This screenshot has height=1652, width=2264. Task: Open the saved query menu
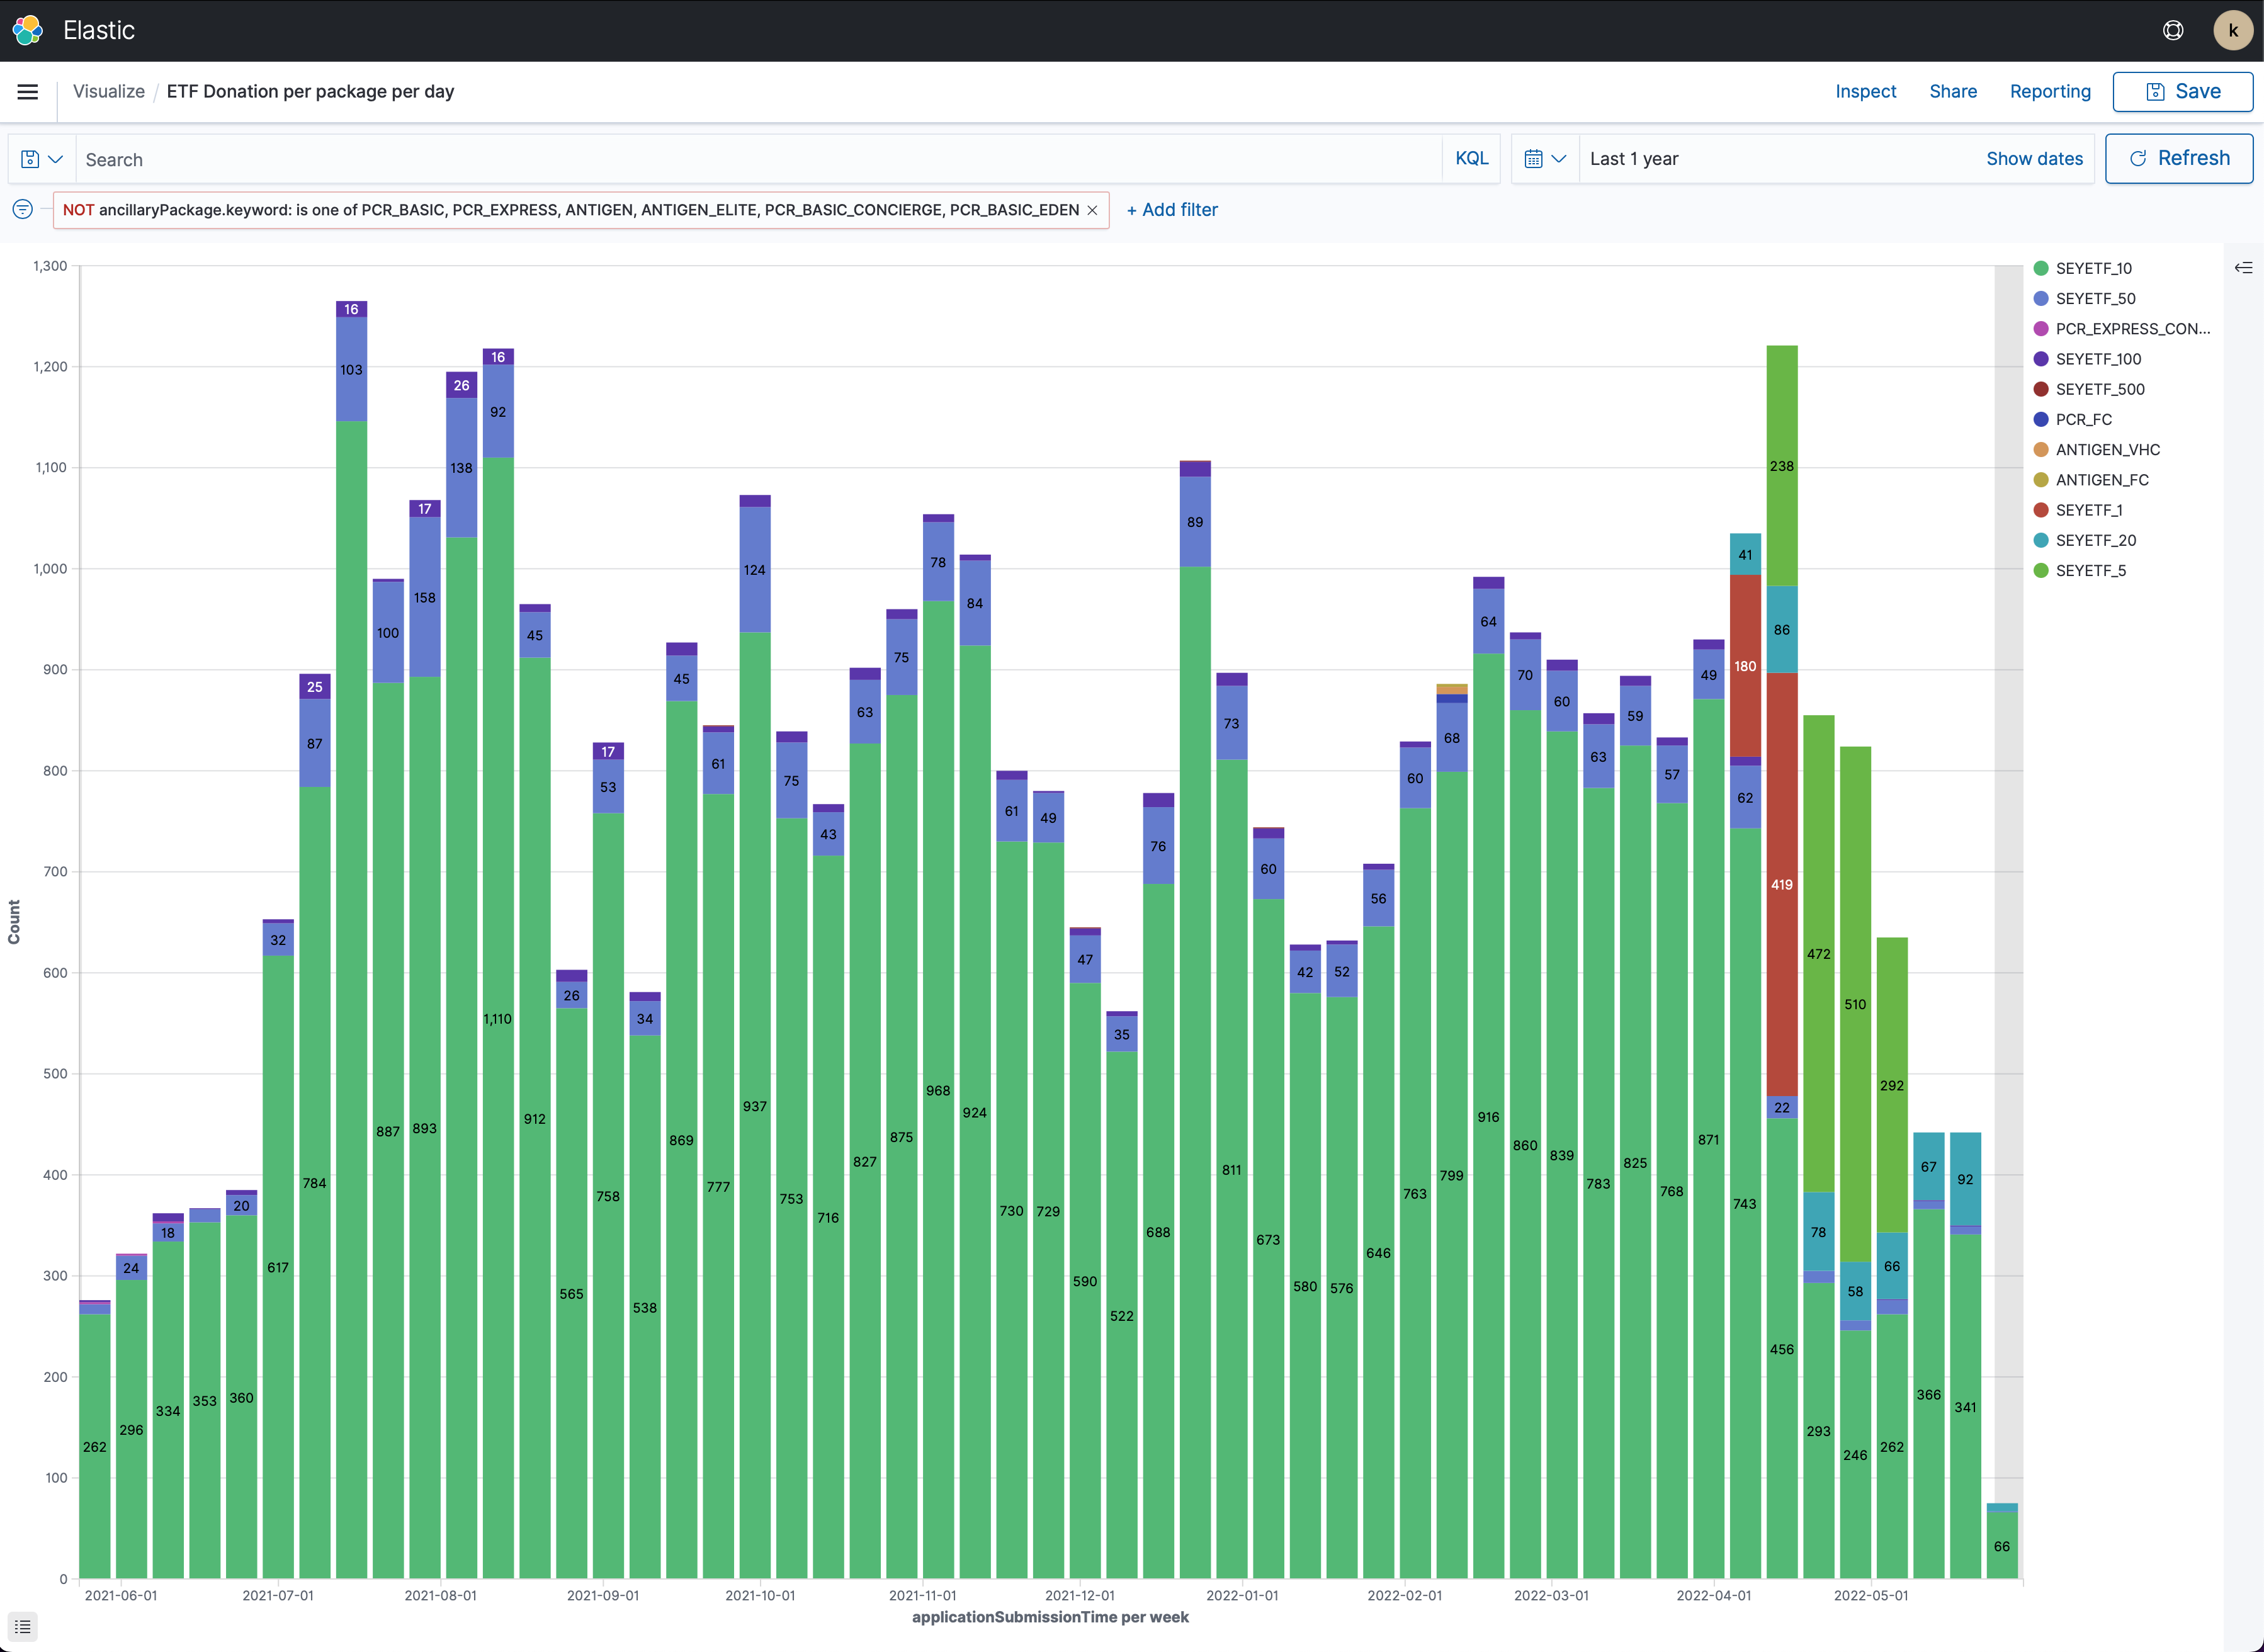(42, 159)
